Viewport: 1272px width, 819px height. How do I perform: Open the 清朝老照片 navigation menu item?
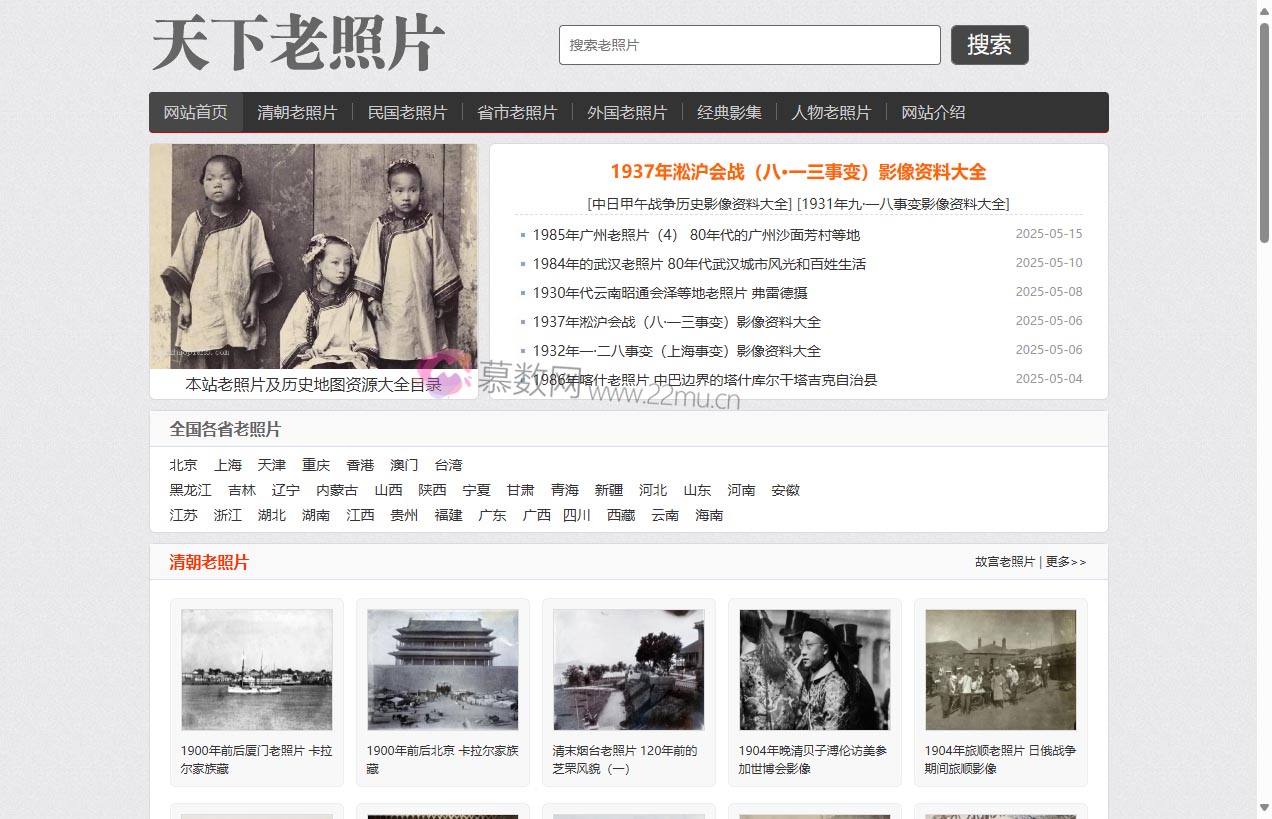click(x=297, y=112)
